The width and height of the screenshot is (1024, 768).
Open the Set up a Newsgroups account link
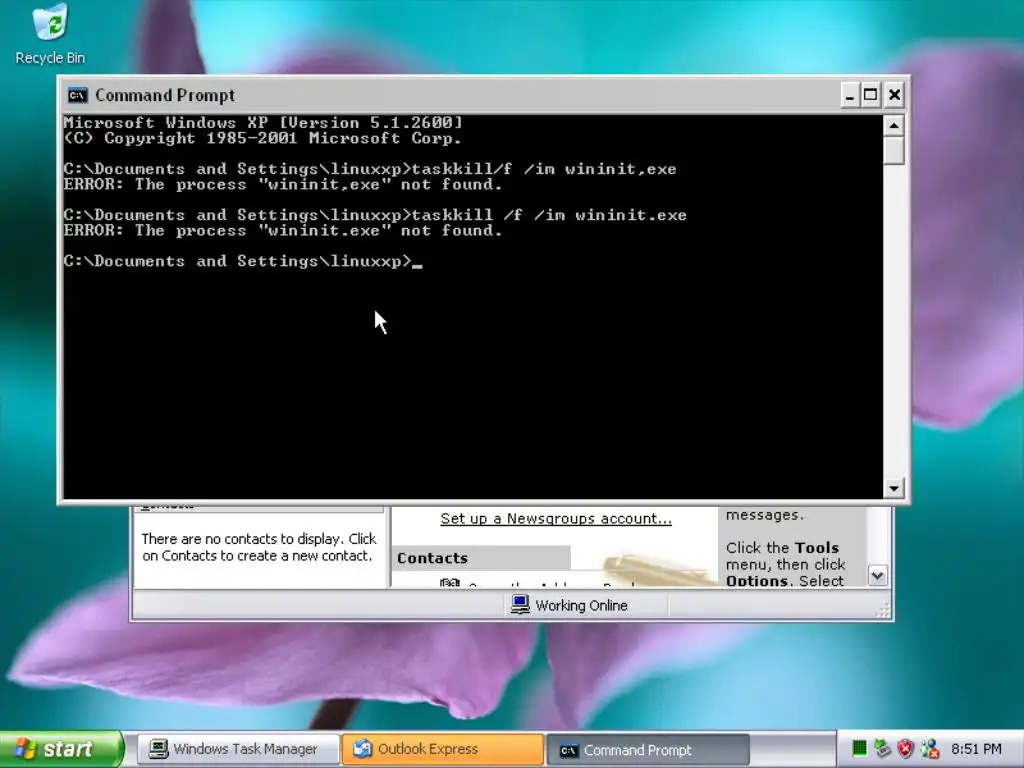point(556,519)
